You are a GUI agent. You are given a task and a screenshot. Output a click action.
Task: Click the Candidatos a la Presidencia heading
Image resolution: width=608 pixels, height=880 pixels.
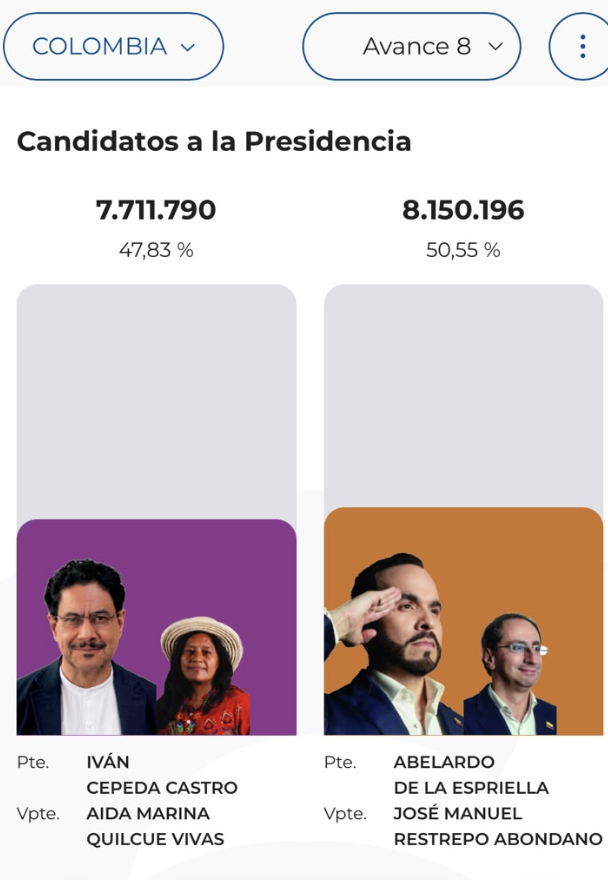coord(214,141)
